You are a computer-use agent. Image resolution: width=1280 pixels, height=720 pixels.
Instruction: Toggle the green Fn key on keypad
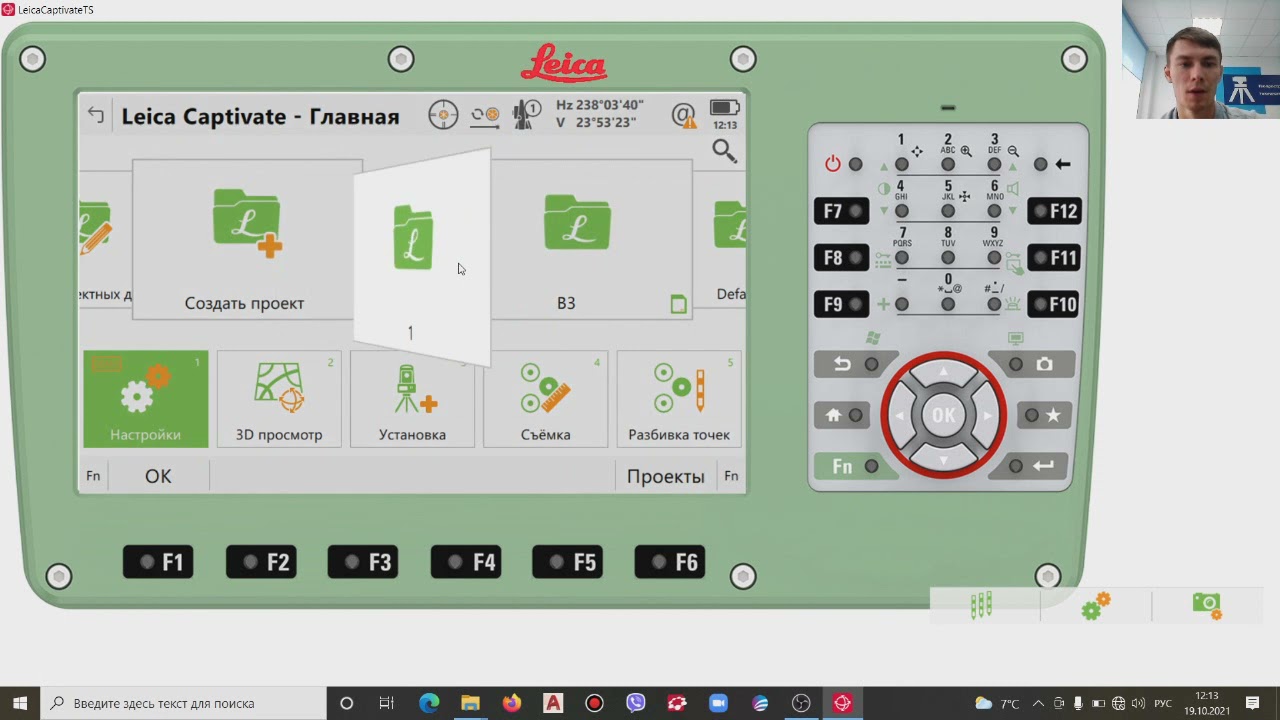click(855, 466)
